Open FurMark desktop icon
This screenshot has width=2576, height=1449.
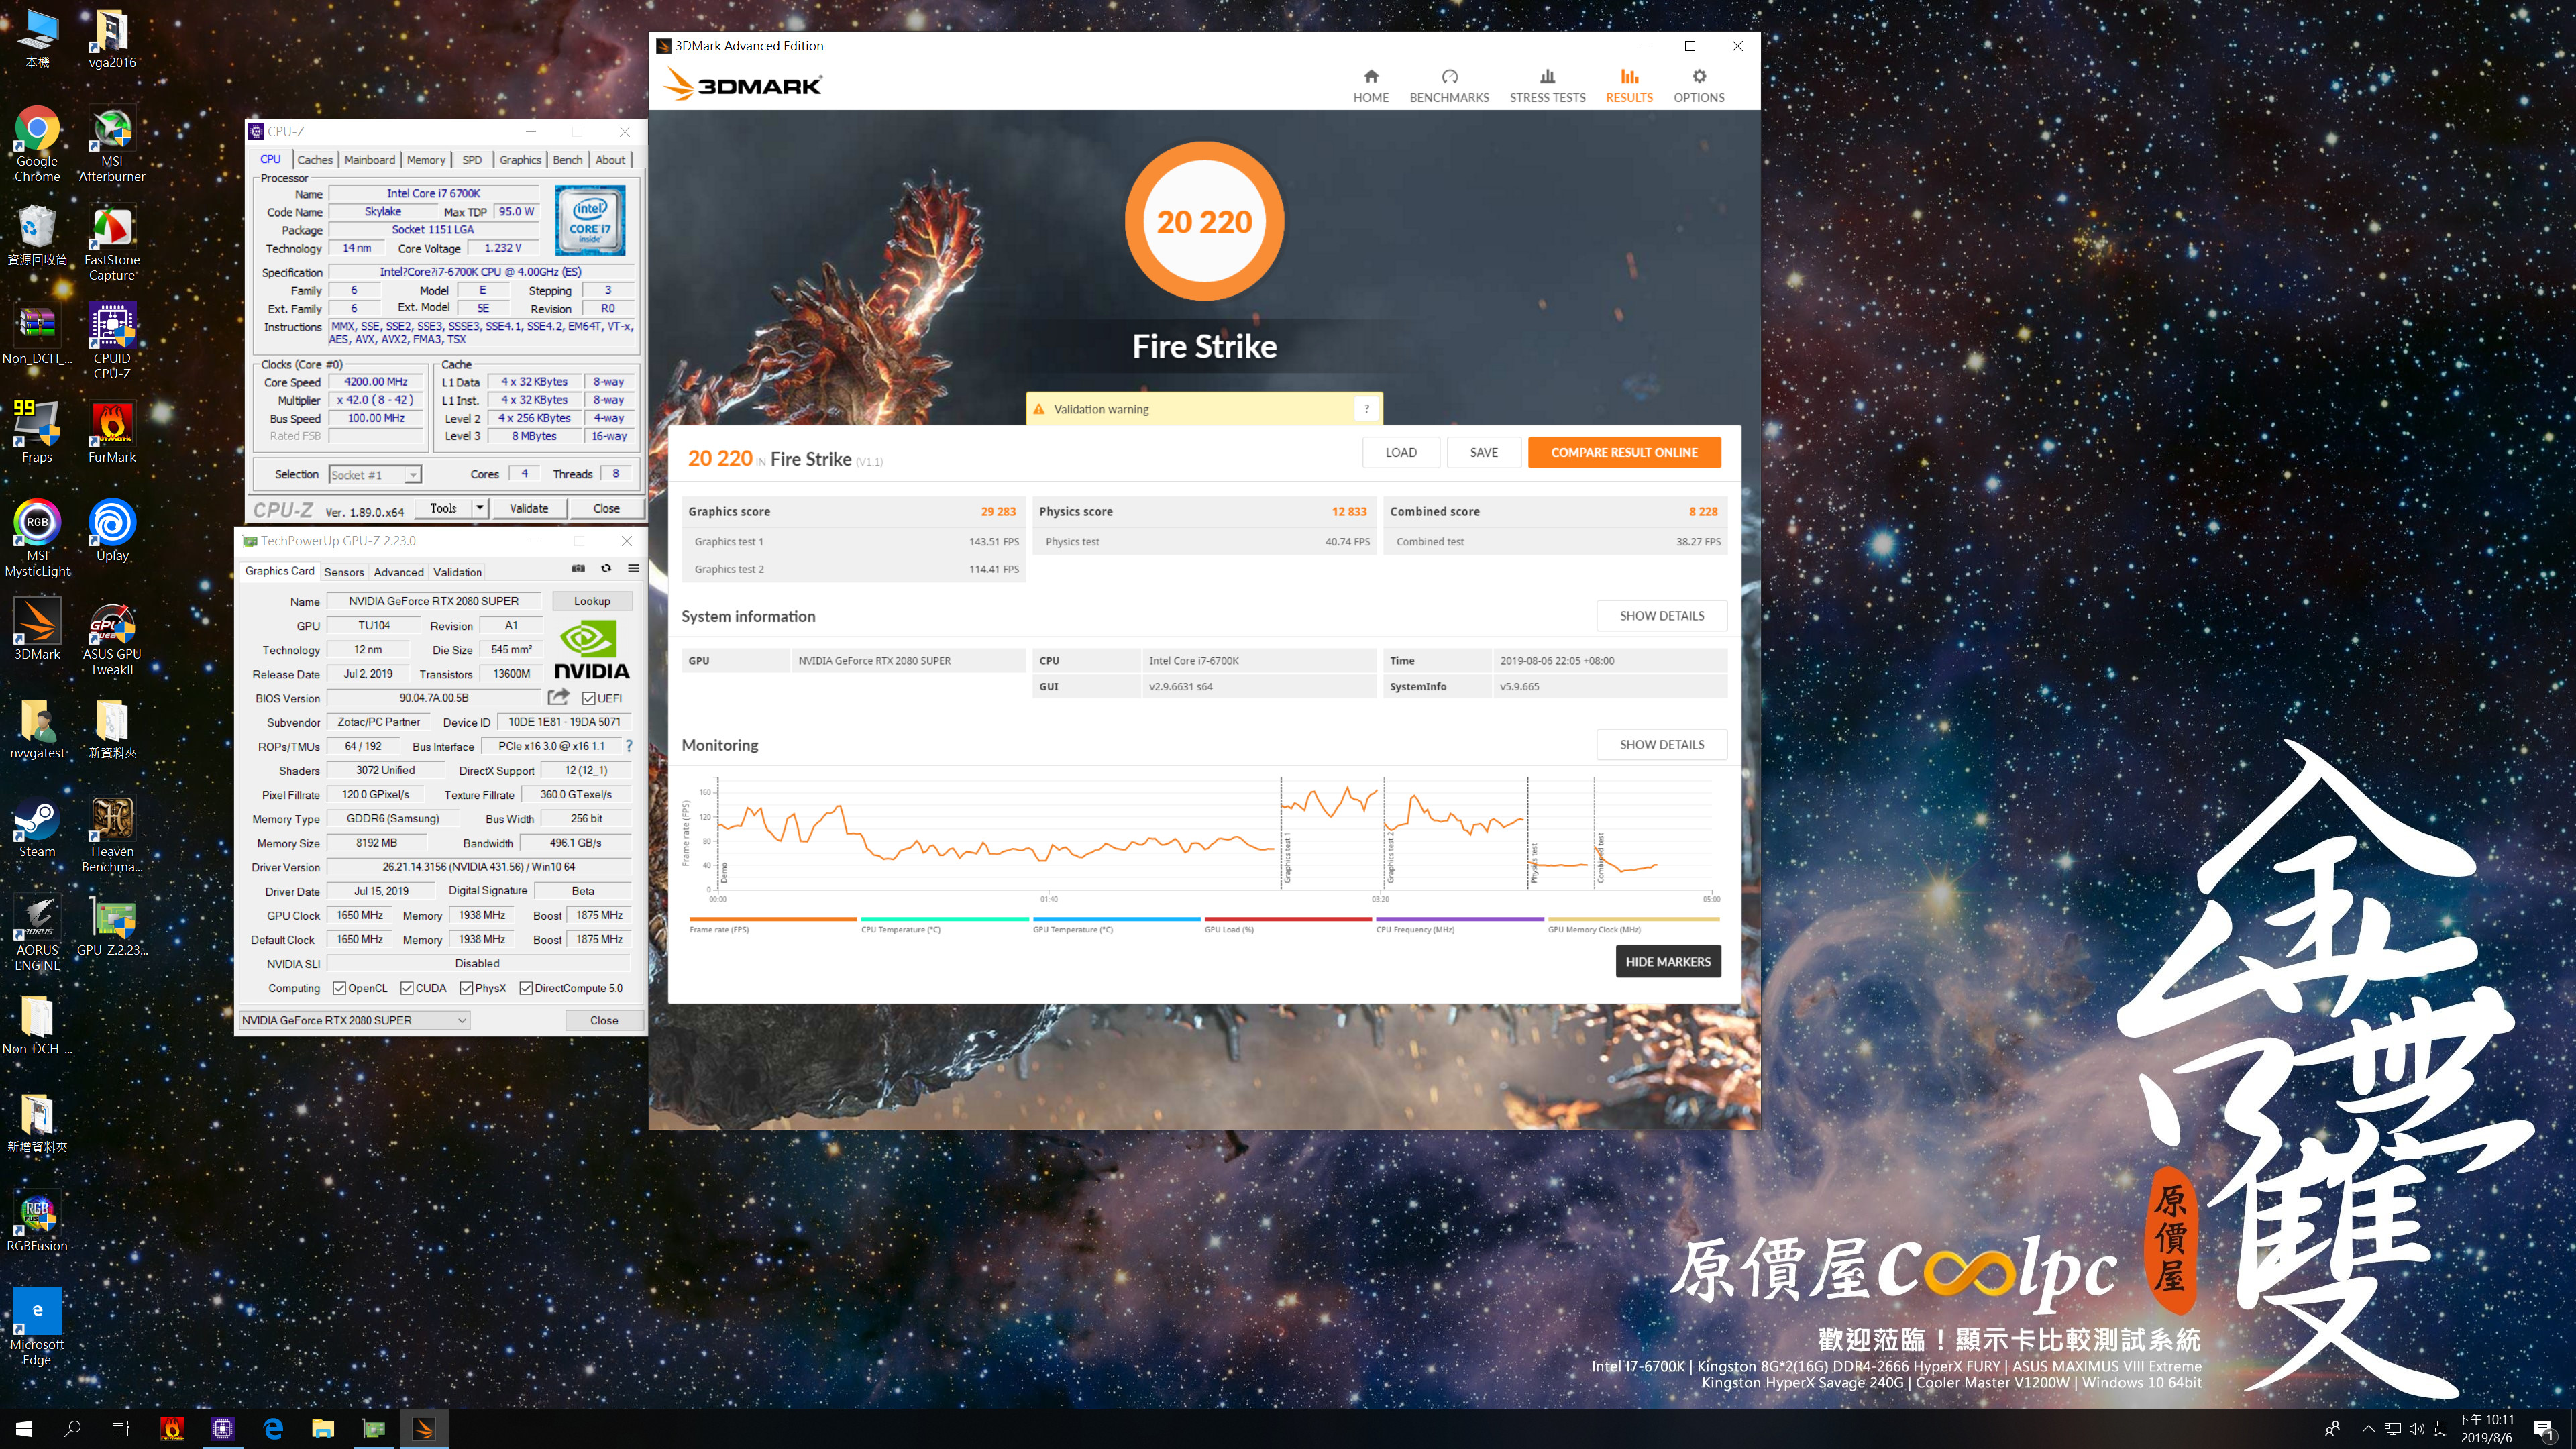pyautogui.click(x=112, y=433)
